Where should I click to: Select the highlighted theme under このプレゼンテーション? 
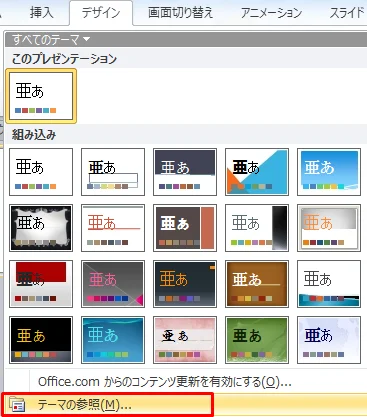click(x=41, y=96)
